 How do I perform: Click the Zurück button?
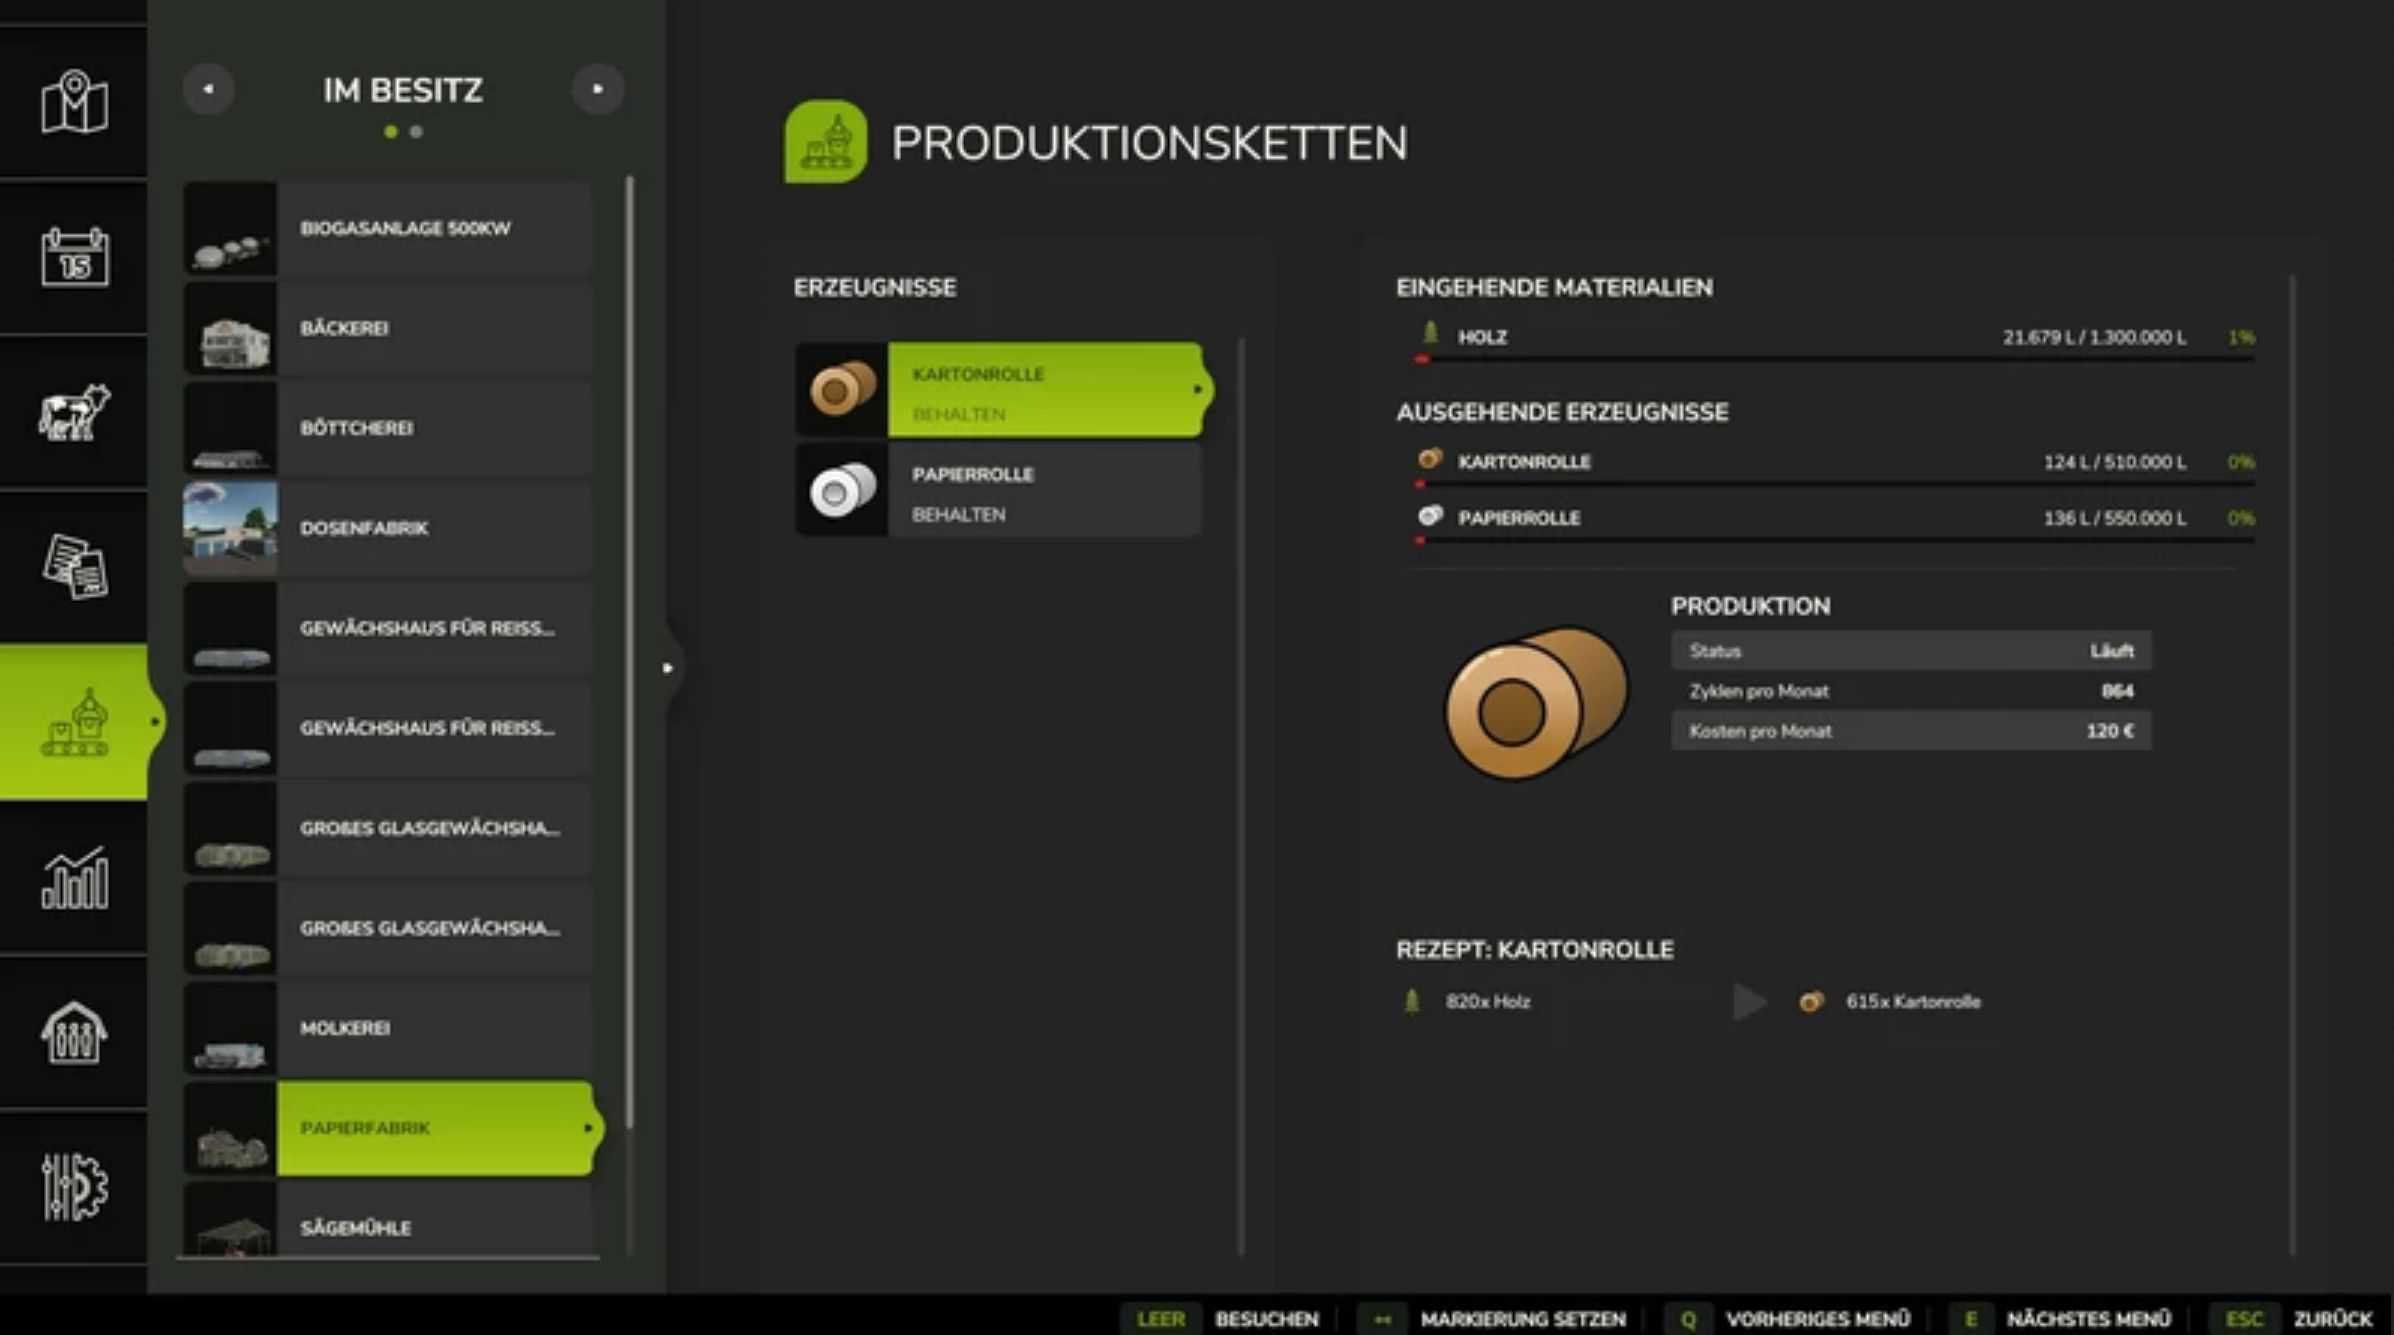click(2331, 1318)
